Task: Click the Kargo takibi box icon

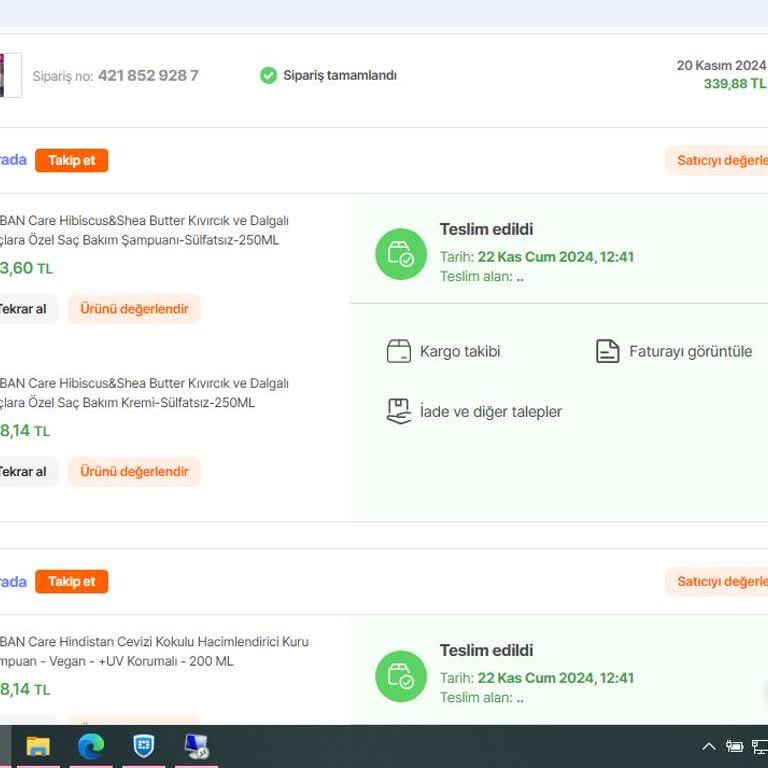Action: click(399, 351)
